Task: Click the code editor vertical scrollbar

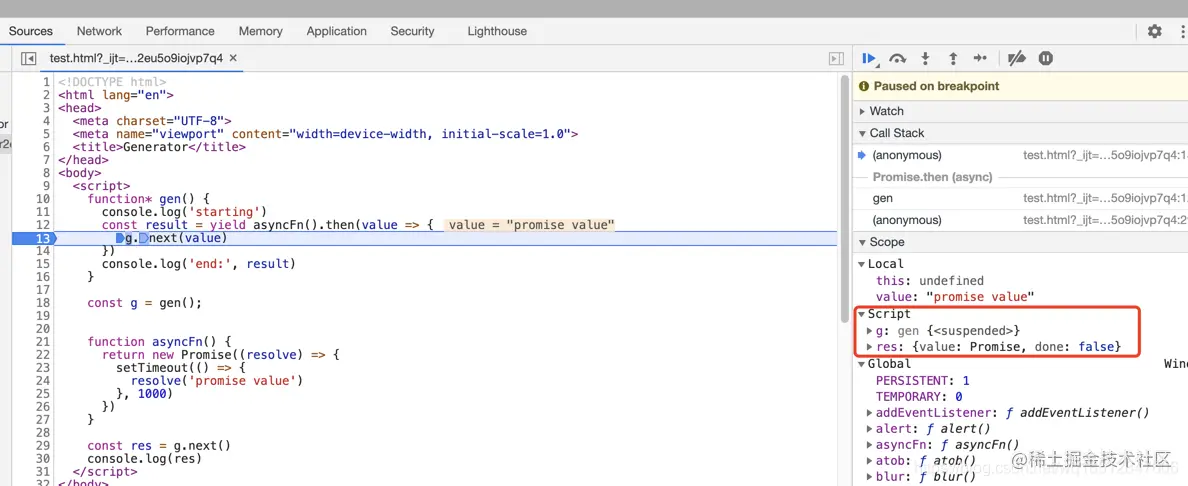Action: pos(844,200)
